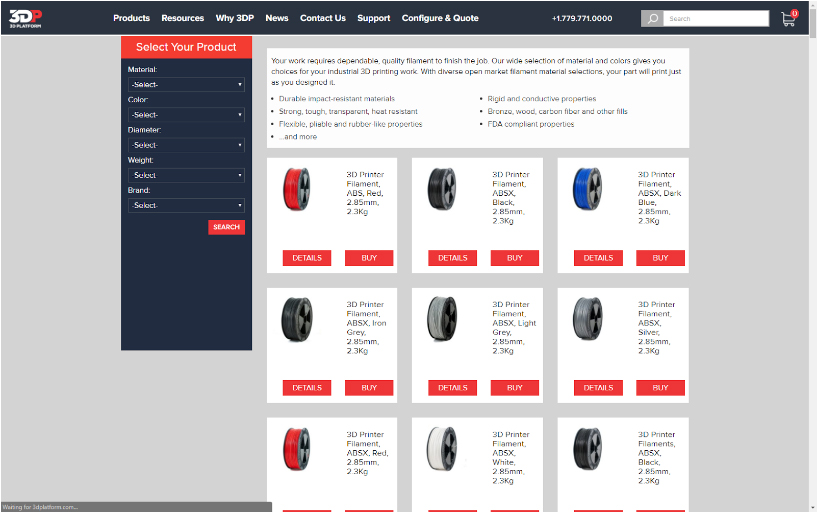The image size is (818, 512).
Task: Expand the Diameter dropdown
Action: 186,145
